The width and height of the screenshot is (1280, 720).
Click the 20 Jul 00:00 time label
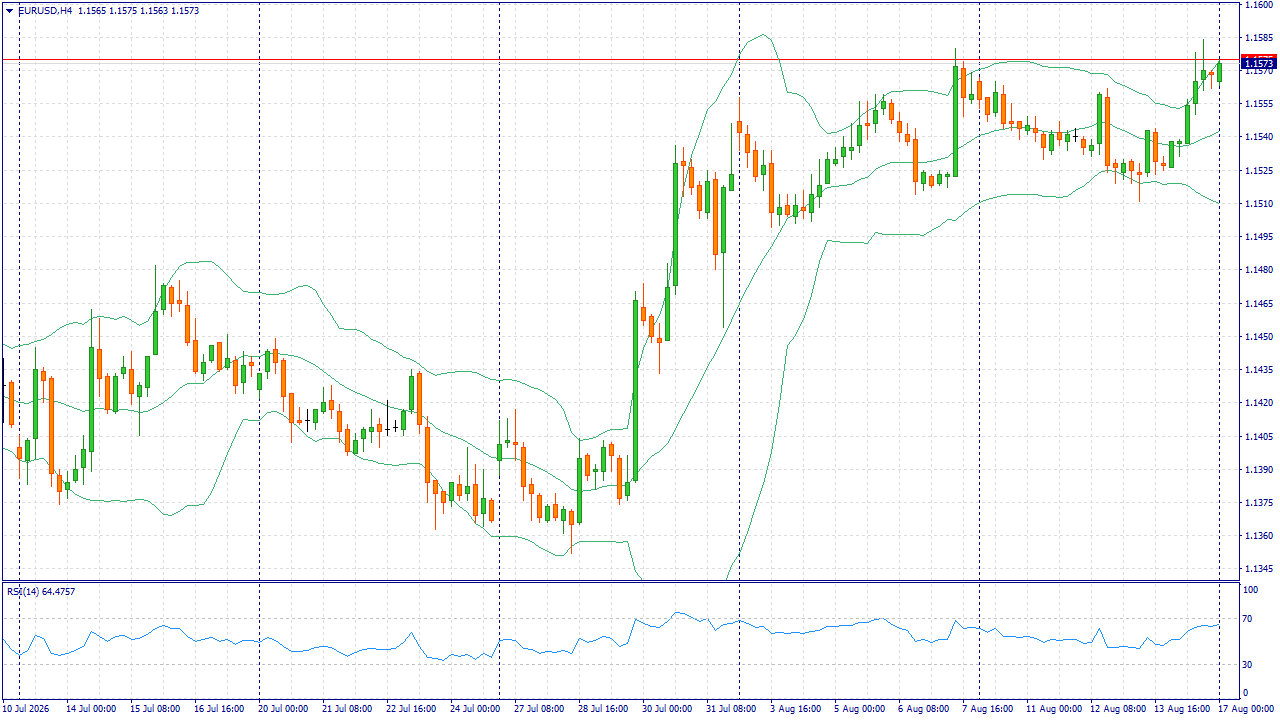coord(283,709)
